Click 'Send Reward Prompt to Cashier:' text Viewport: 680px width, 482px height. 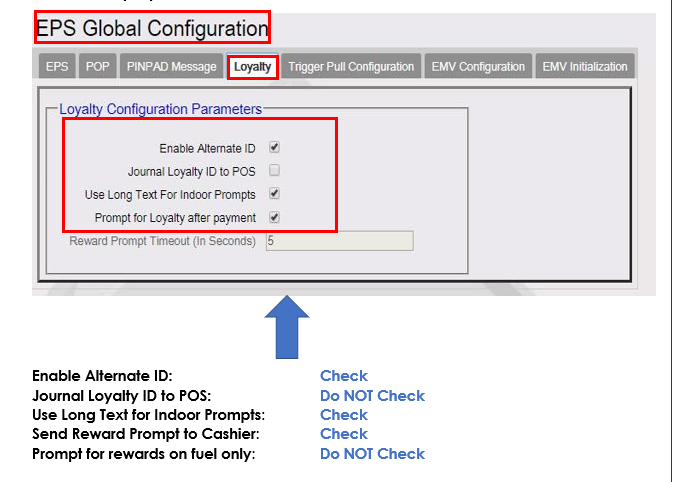click(x=146, y=434)
